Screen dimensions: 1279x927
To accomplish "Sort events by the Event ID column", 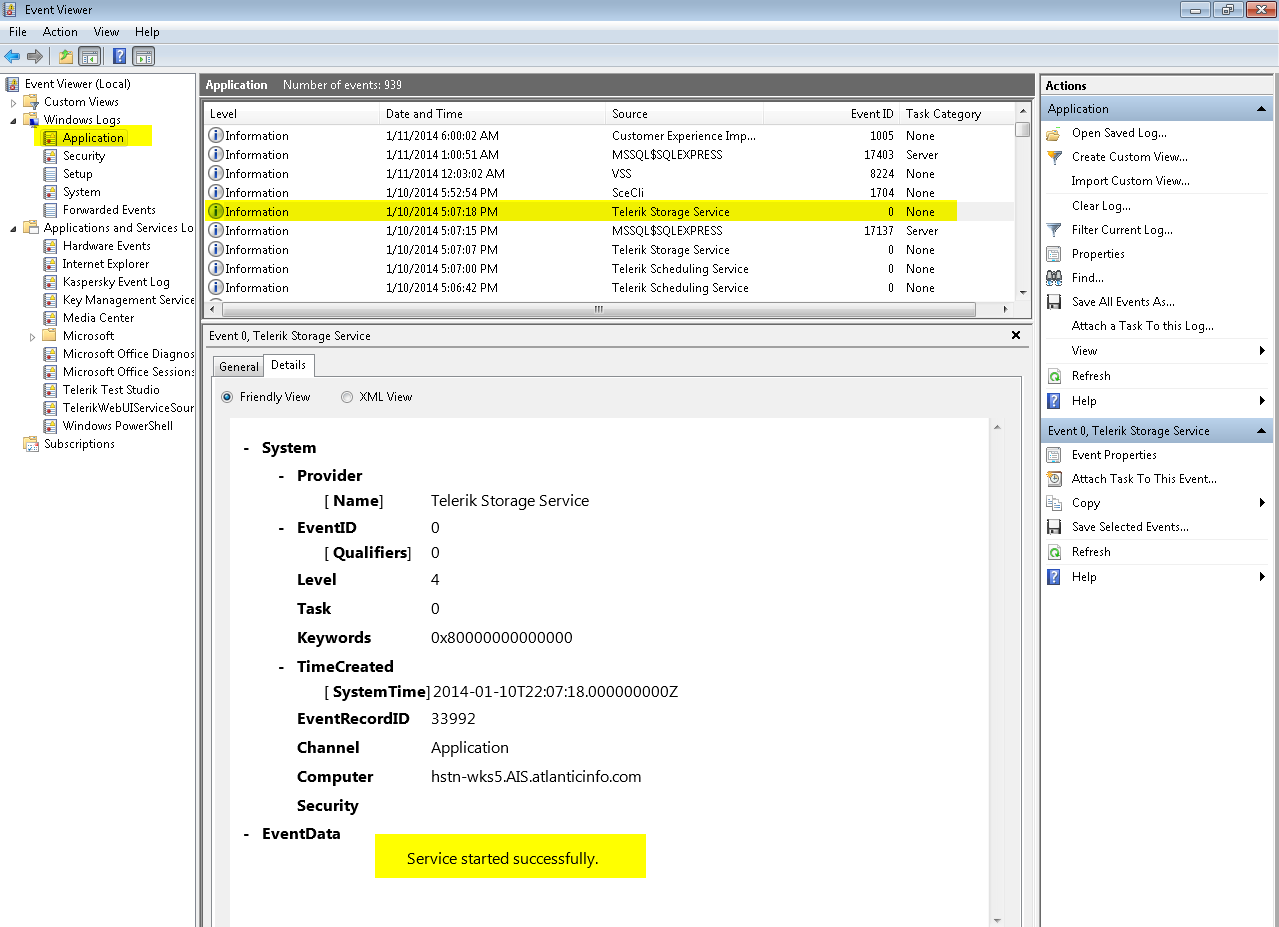I will point(831,114).
